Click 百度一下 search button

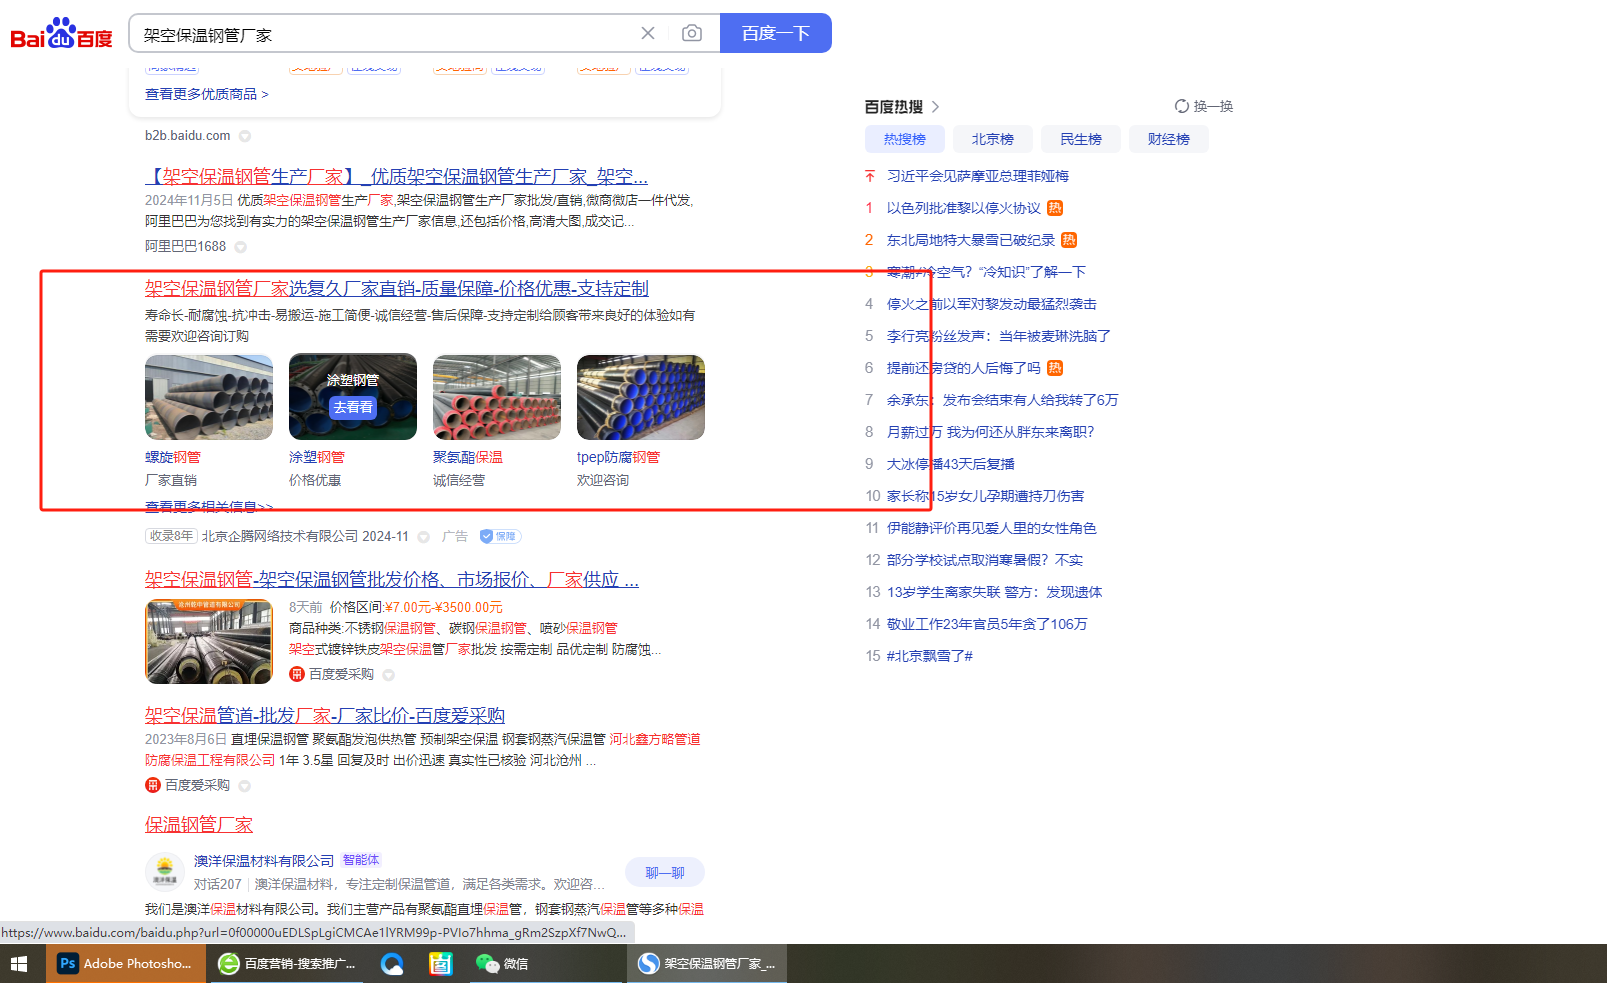coord(775,33)
